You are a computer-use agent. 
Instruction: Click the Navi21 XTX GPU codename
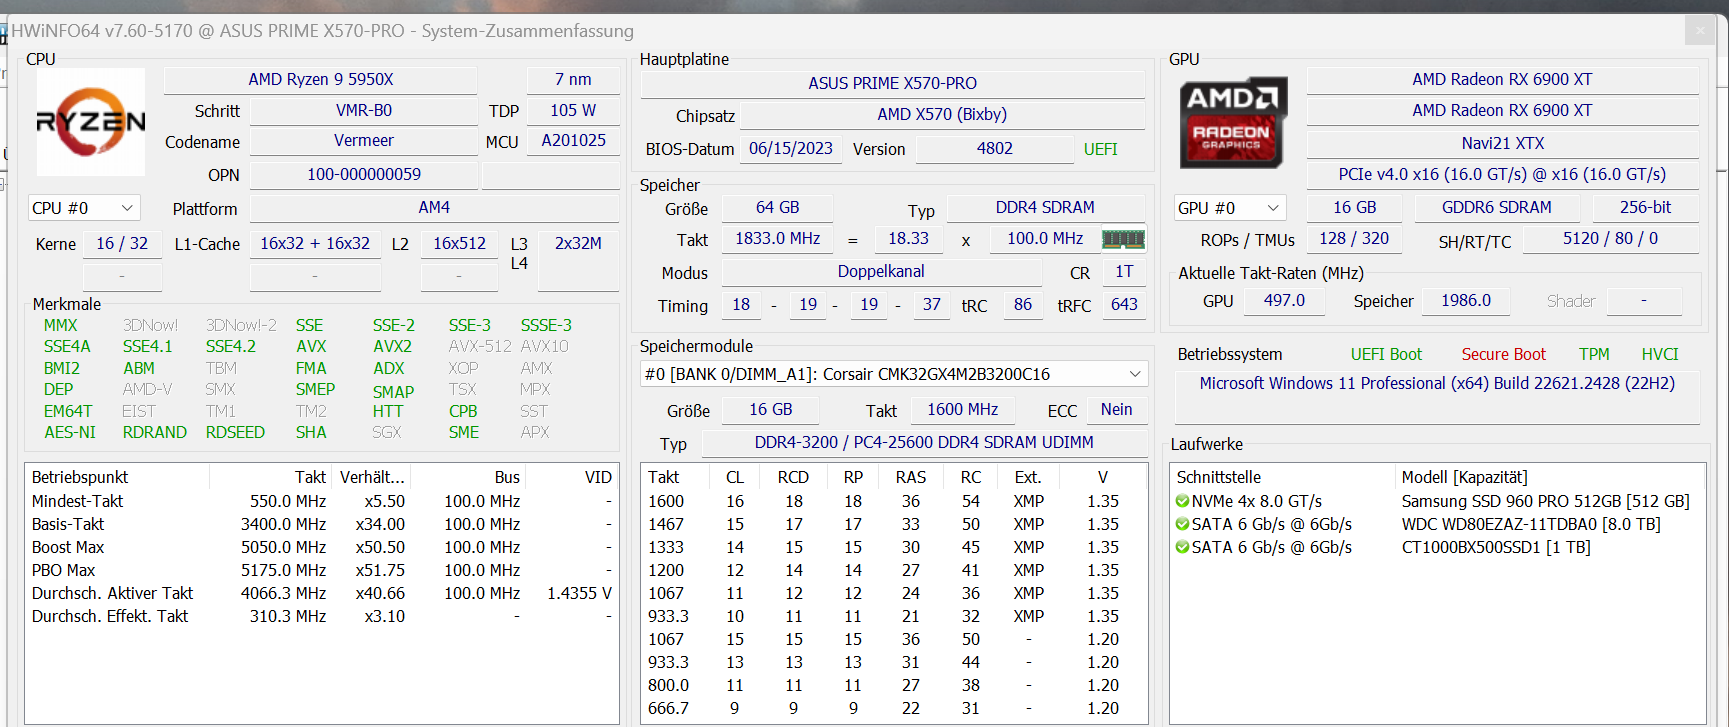(x=1502, y=144)
